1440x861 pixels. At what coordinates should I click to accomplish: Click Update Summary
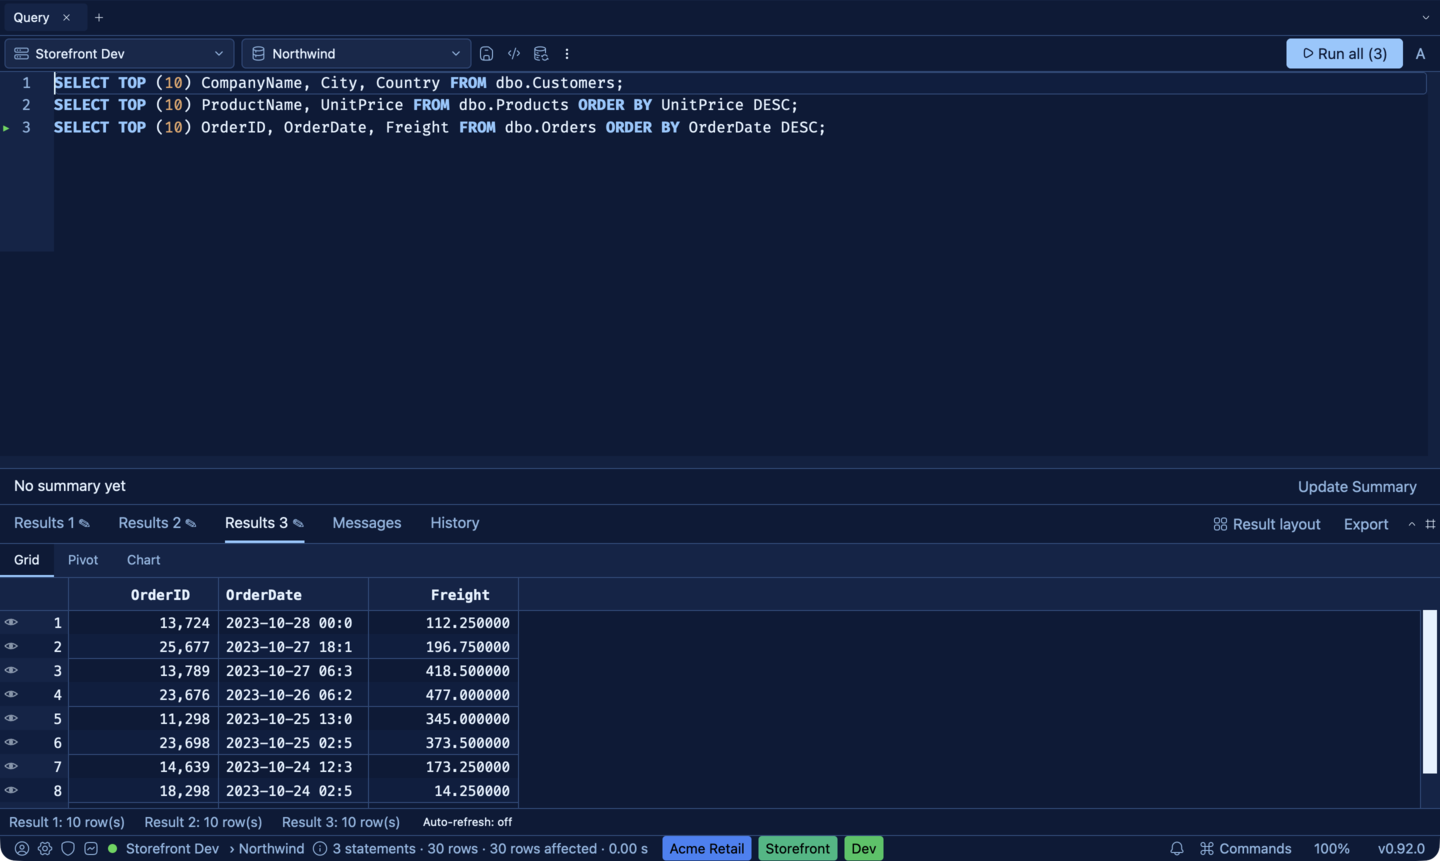click(1357, 487)
